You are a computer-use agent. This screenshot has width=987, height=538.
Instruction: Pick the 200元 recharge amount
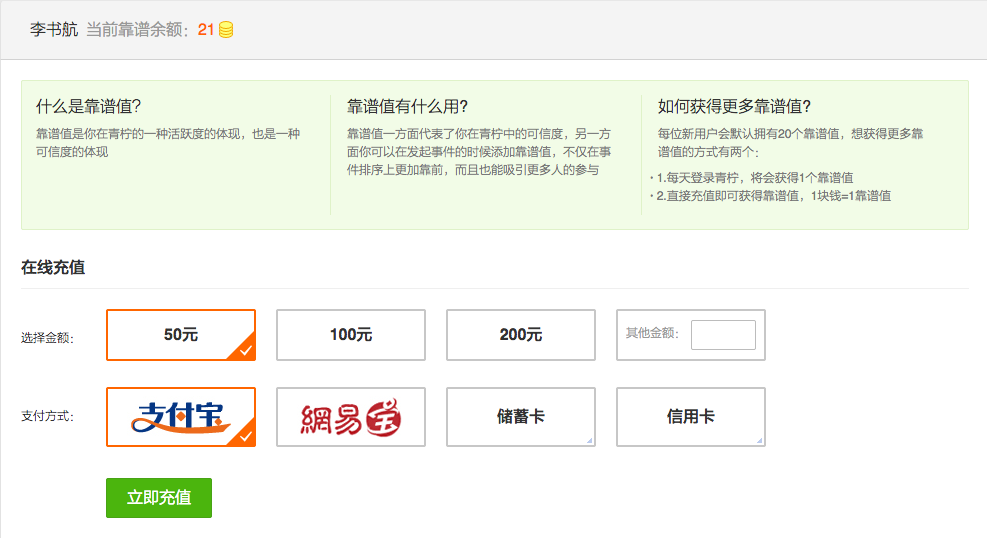[x=520, y=335]
